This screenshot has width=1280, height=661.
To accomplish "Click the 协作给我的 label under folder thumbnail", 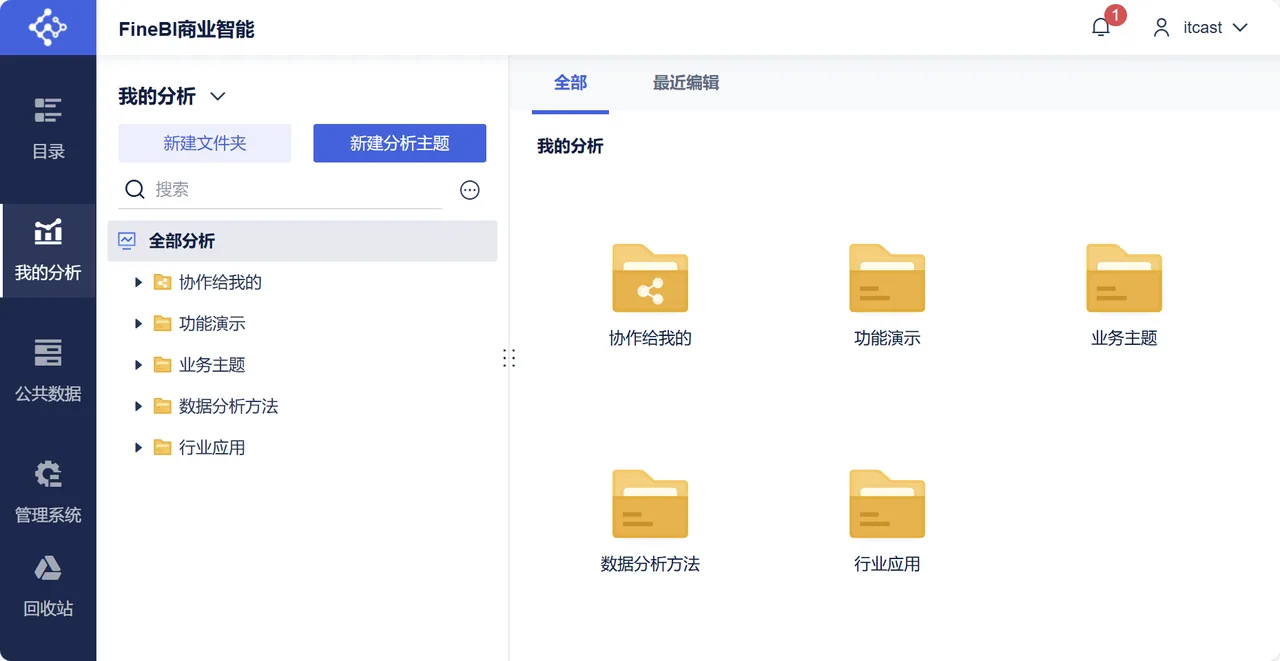I will tap(650, 338).
